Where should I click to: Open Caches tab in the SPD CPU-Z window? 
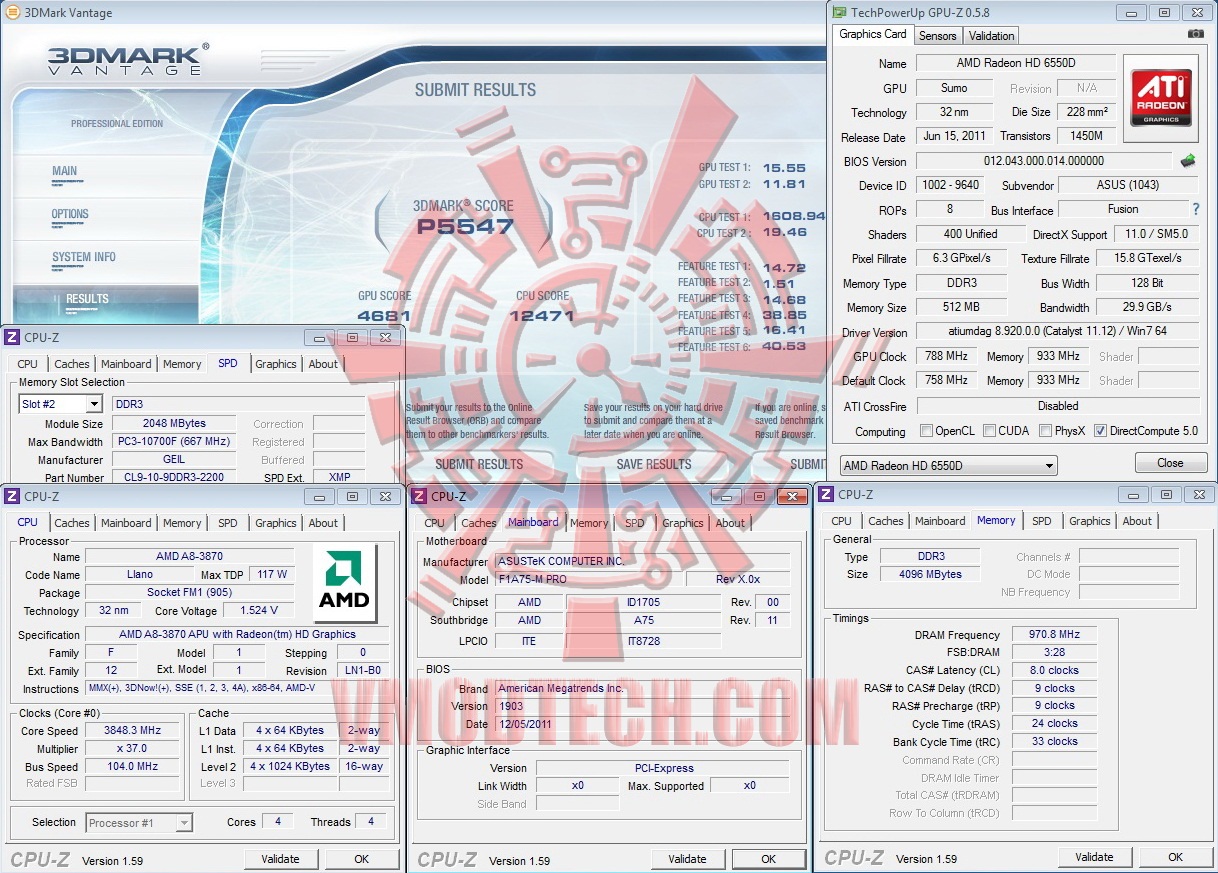(72, 364)
